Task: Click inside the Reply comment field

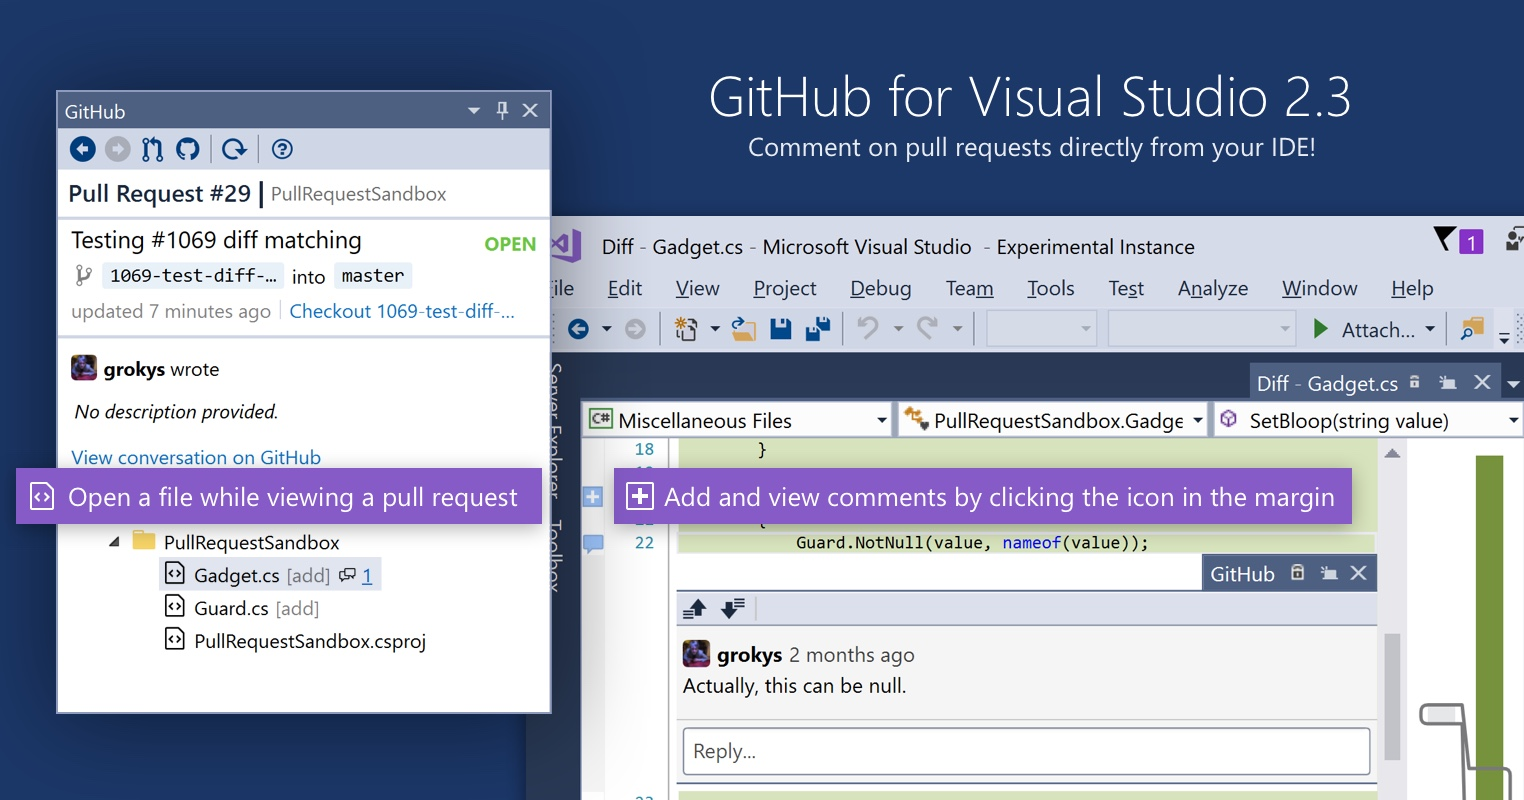Action: tap(1025, 751)
